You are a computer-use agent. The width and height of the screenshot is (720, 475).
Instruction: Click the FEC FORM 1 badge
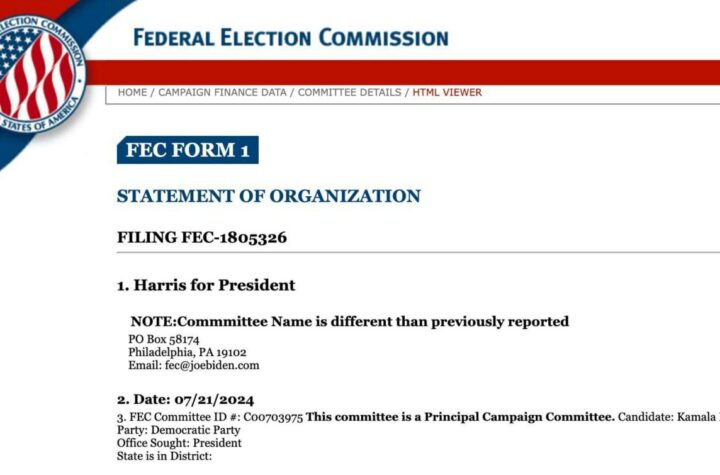187,150
